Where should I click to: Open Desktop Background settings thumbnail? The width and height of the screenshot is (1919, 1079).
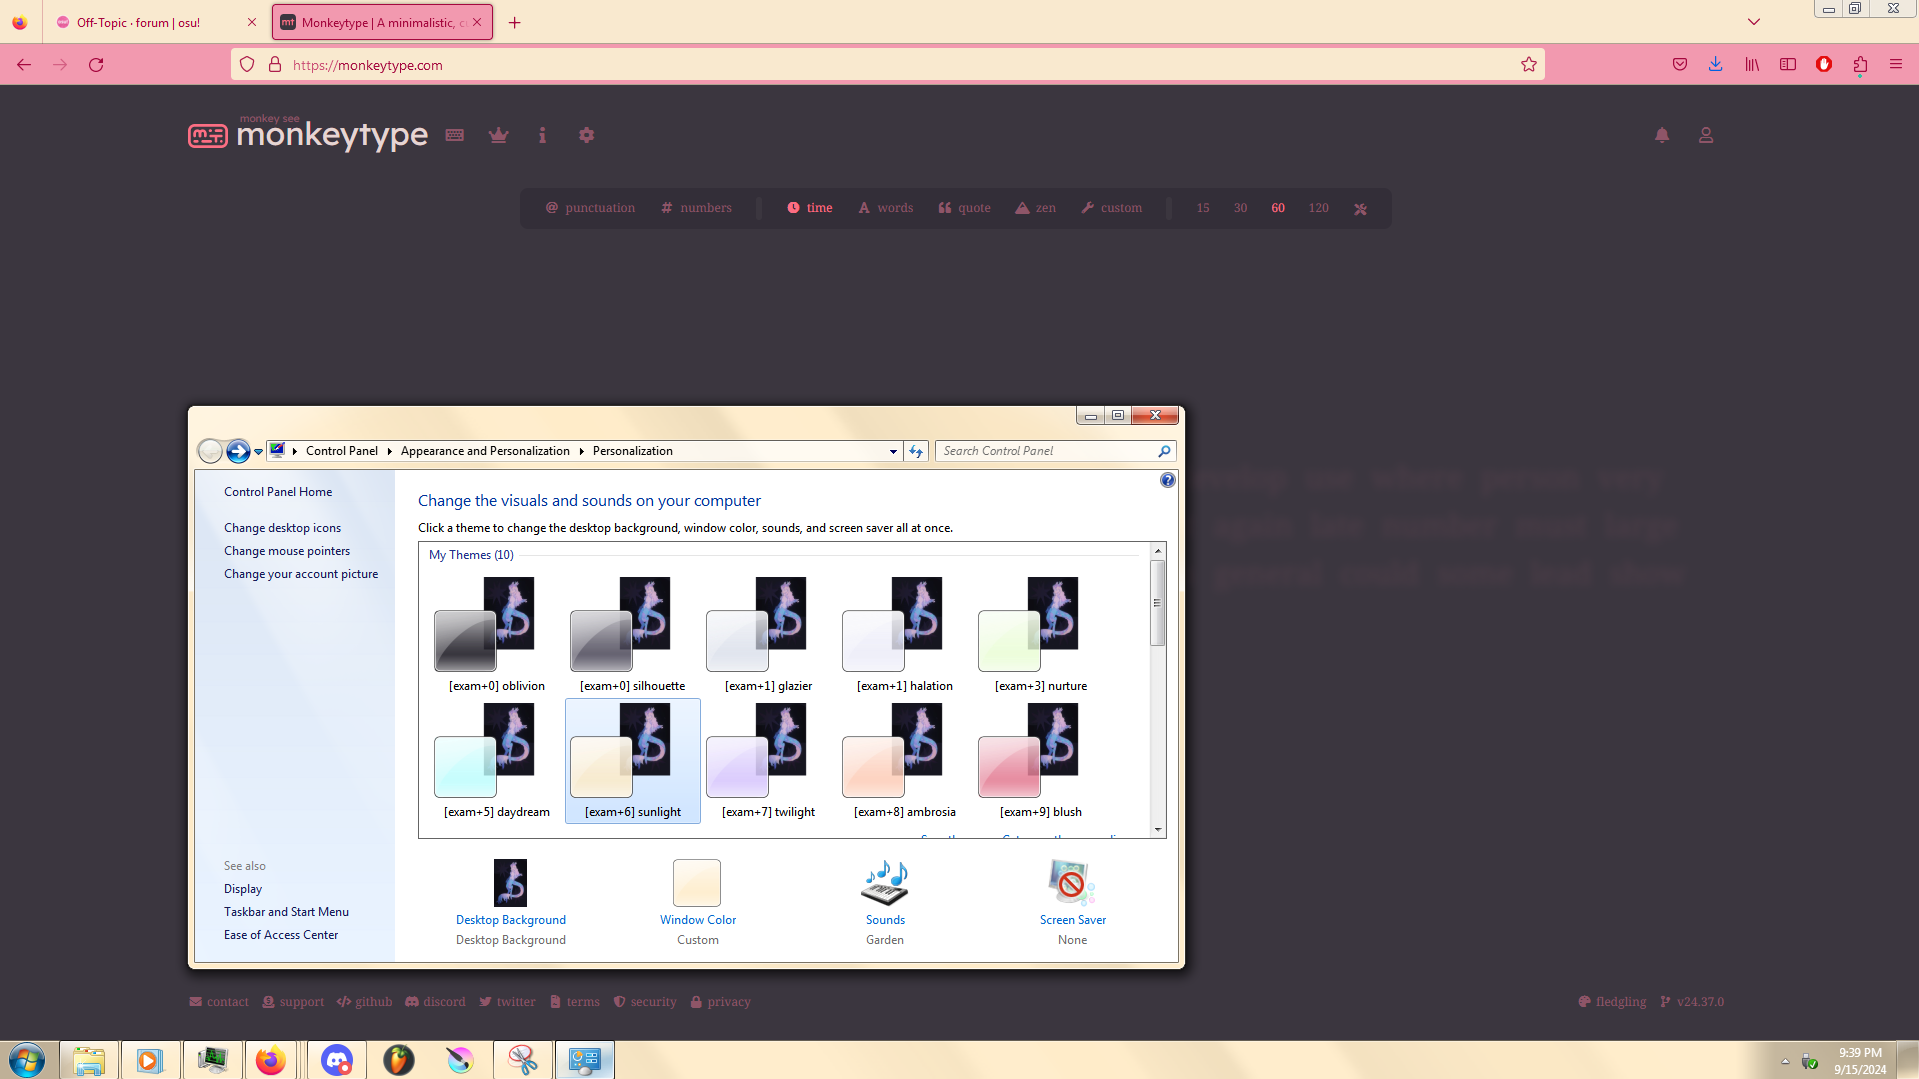tap(510, 883)
